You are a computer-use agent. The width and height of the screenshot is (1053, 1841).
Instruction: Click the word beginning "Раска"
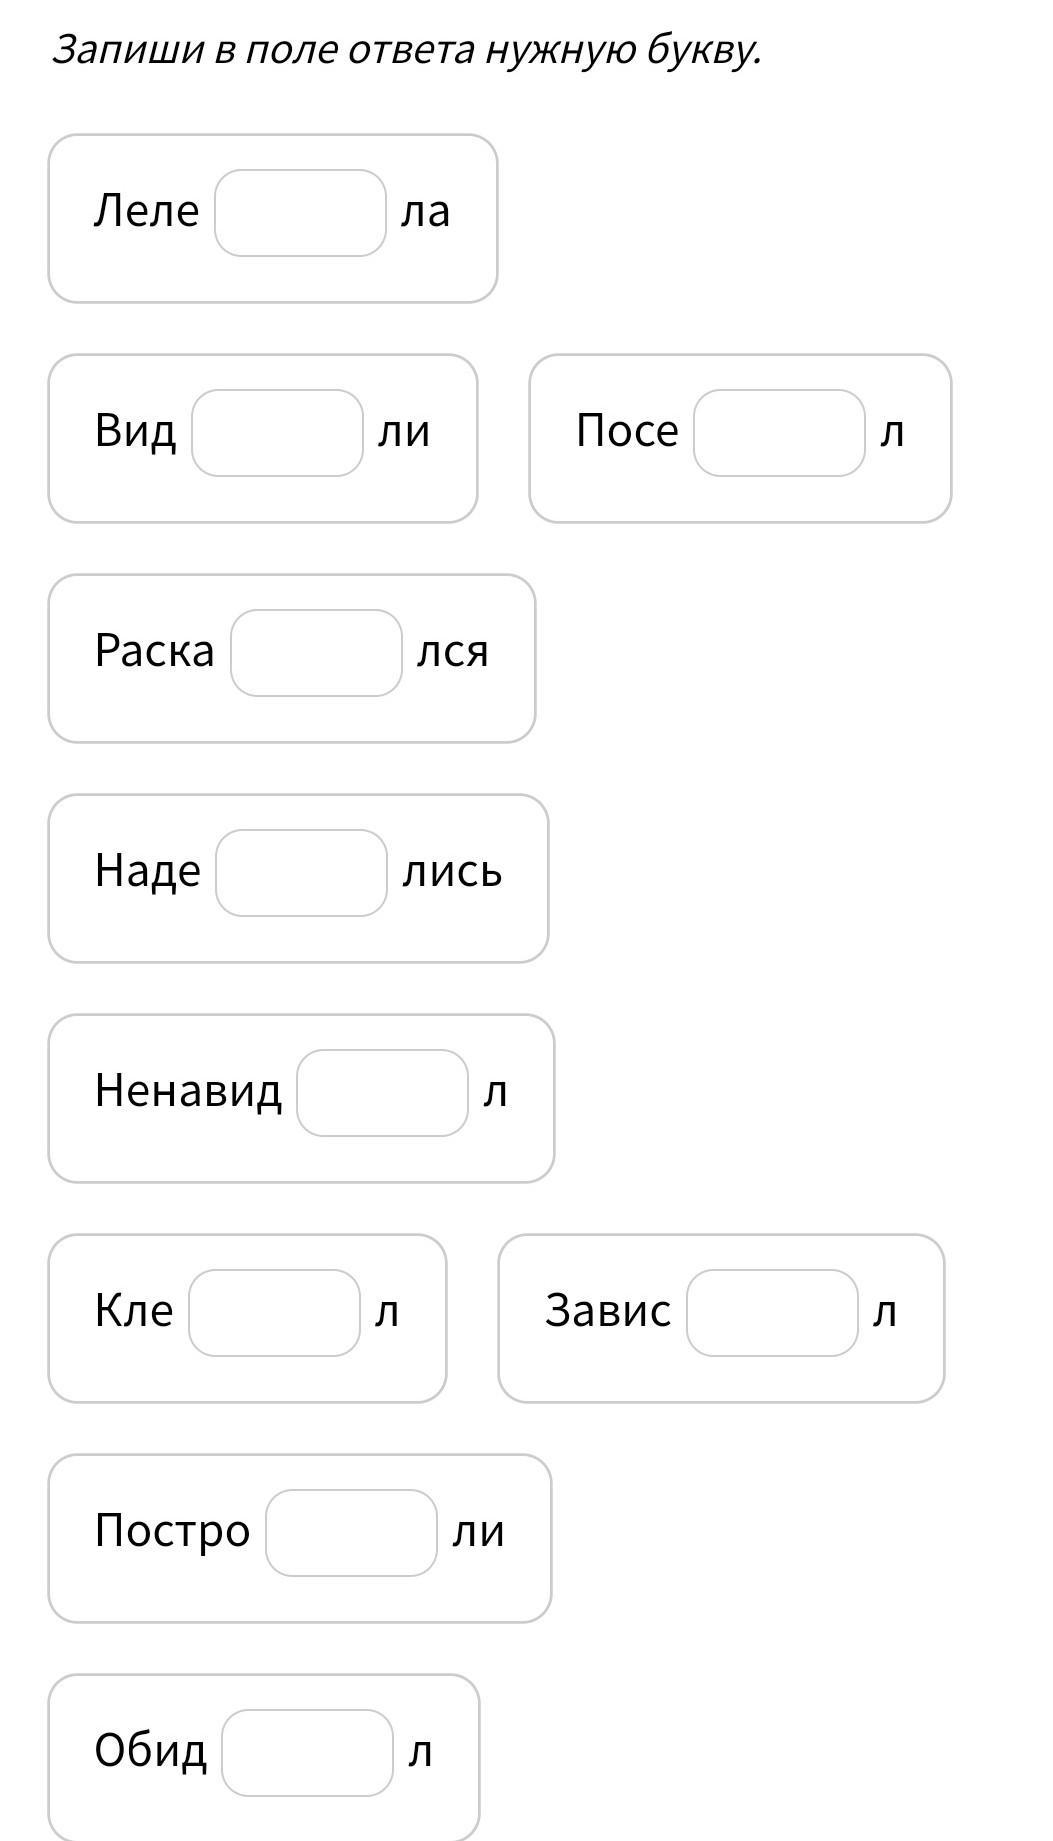pos(154,652)
